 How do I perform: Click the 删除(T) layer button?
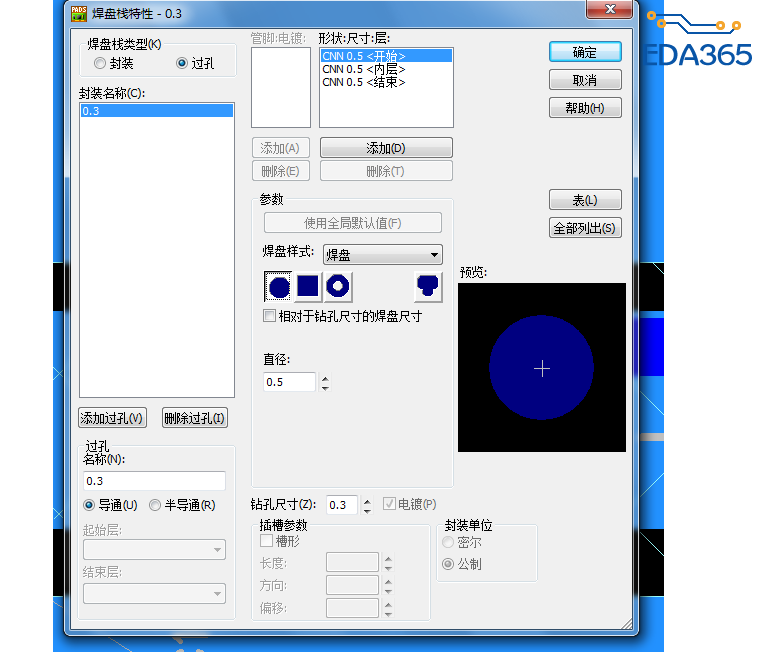[x=386, y=171]
